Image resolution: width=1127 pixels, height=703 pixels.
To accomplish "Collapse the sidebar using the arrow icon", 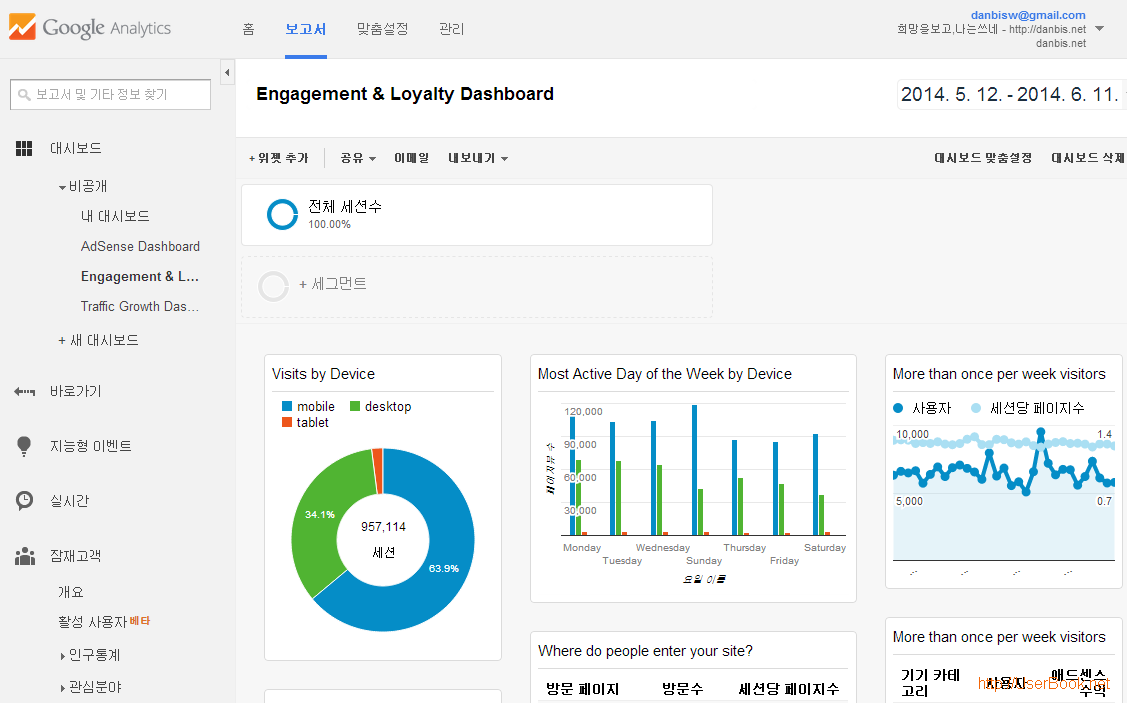I will pos(226,72).
